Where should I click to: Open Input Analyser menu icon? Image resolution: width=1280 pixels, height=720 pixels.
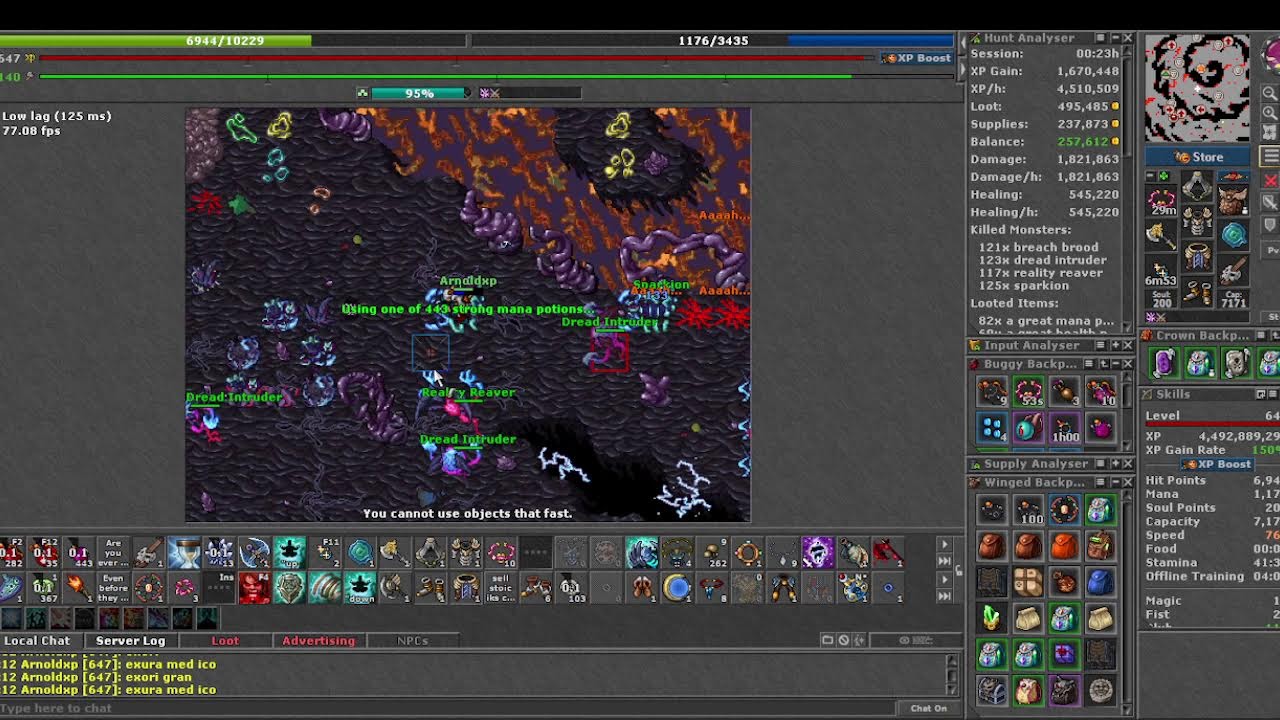pyautogui.click(x=1100, y=345)
